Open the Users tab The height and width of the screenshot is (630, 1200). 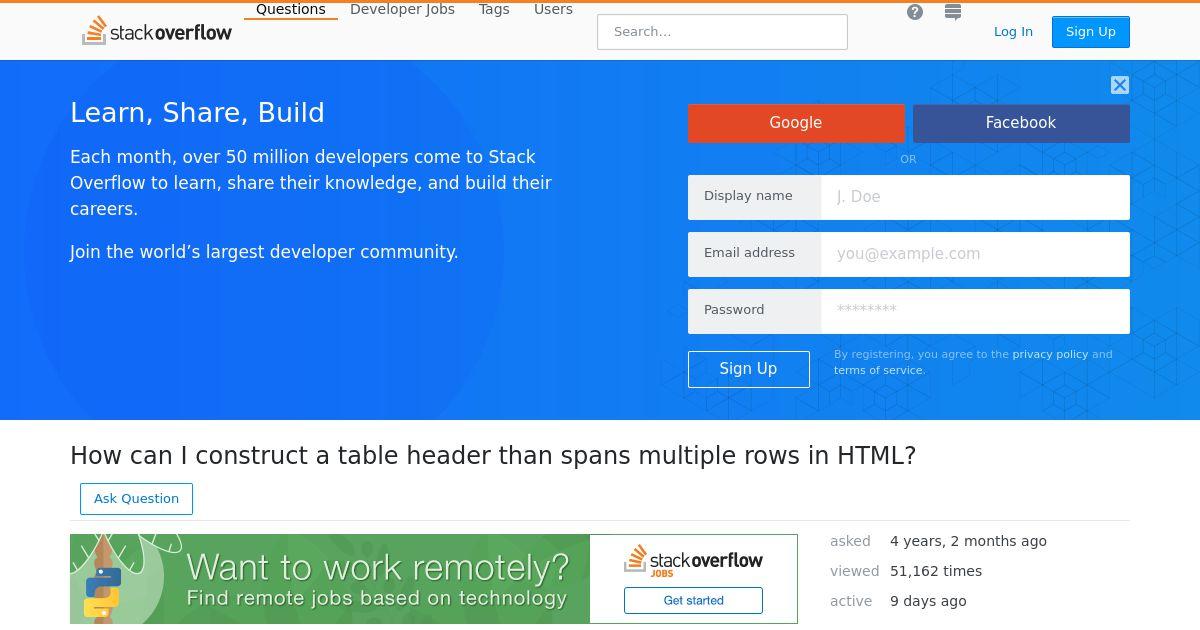[x=553, y=9]
